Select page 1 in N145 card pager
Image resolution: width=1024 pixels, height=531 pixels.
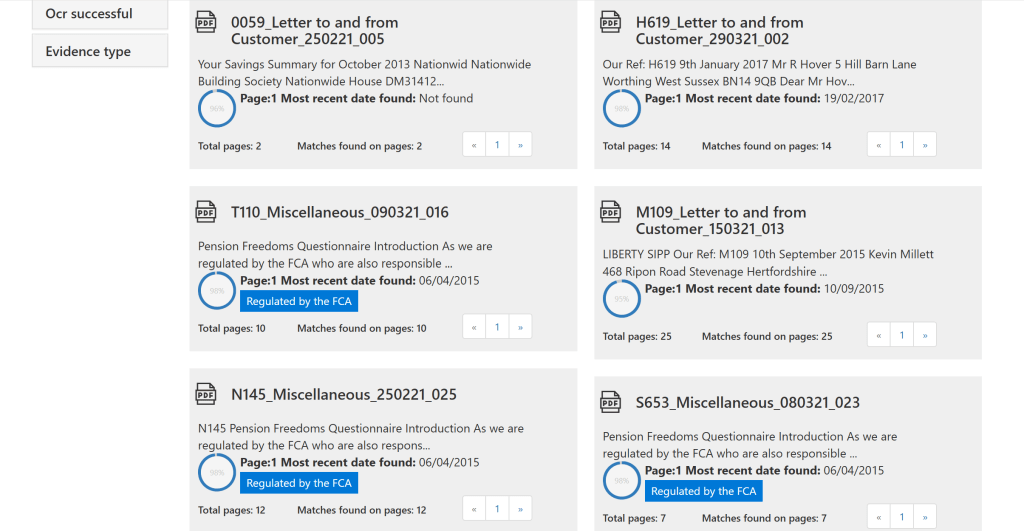pos(497,508)
